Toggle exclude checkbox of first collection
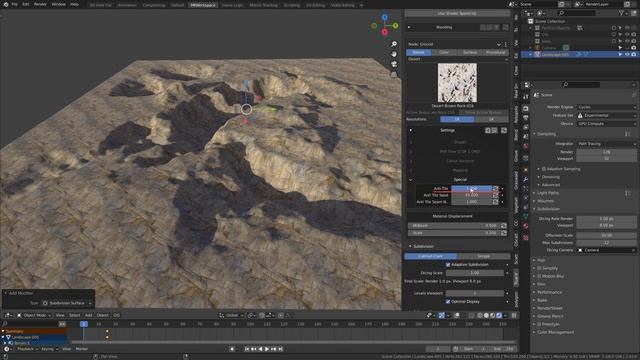Viewport: 640px width, 360px height. click(613, 28)
